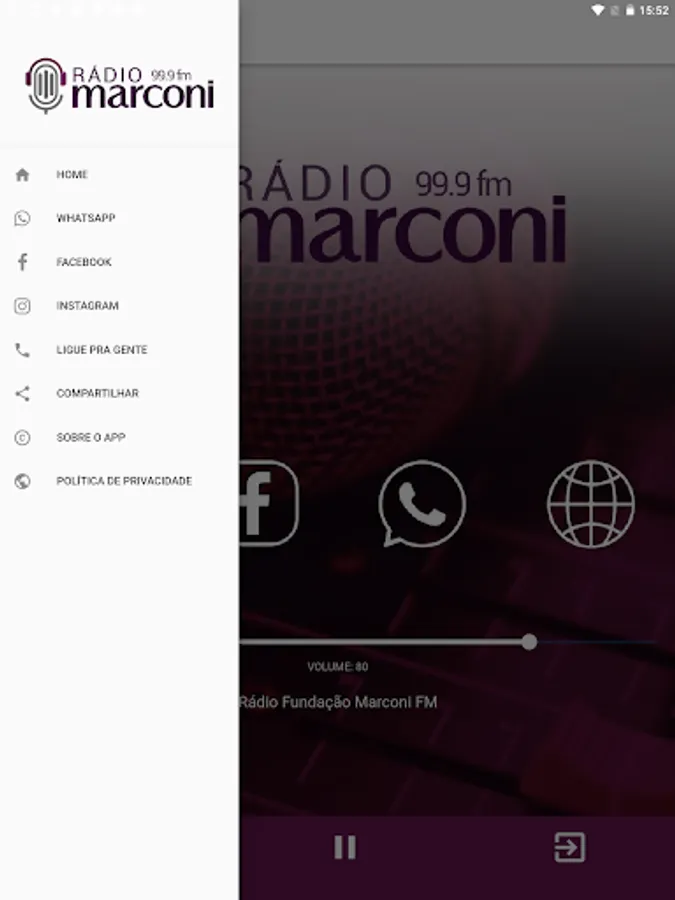Select the HOME menu item
The height and width of the screenshot is (900, 675).
pyautogui.click(x=72, y=174)
